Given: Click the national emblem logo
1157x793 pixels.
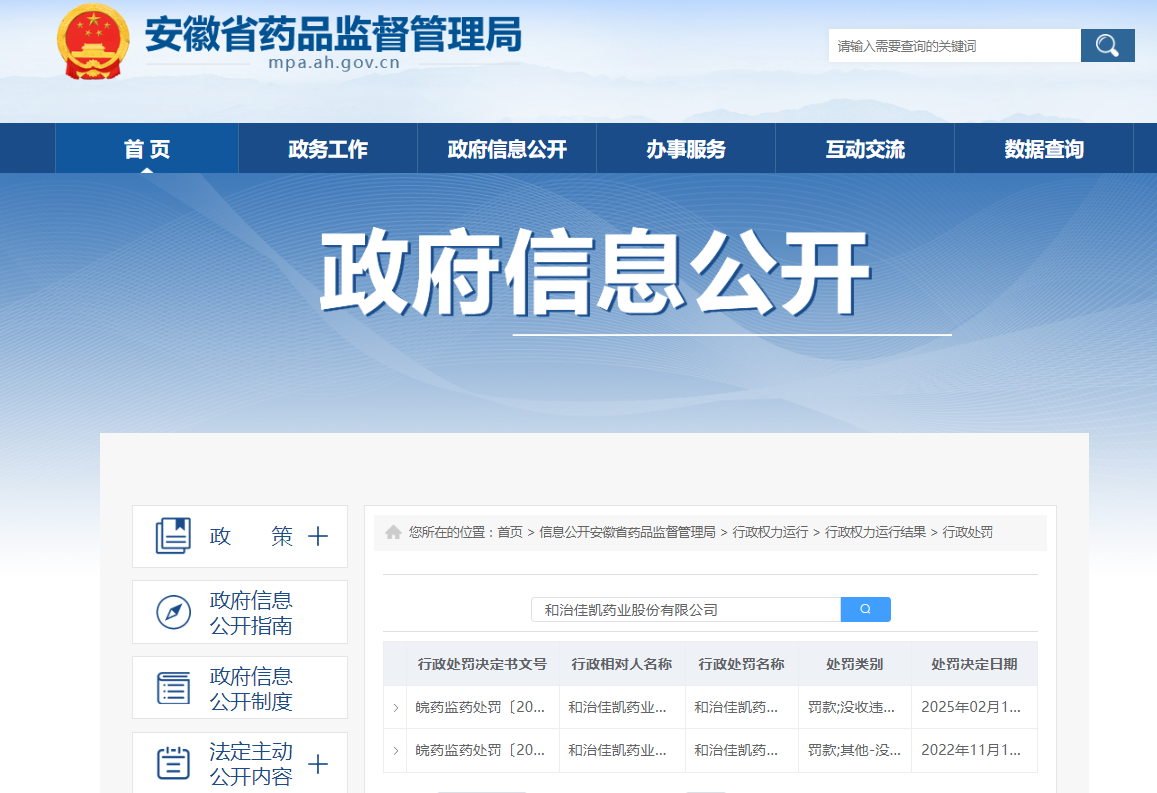Looking at the screenshot, I should 93,42.
